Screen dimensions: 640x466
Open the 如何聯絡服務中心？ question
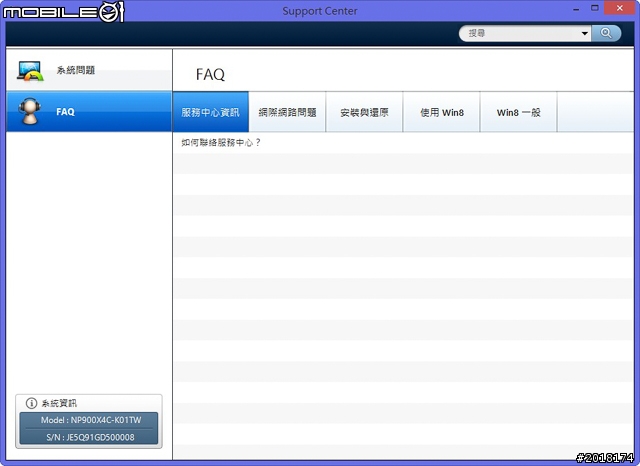coord(221,142)
